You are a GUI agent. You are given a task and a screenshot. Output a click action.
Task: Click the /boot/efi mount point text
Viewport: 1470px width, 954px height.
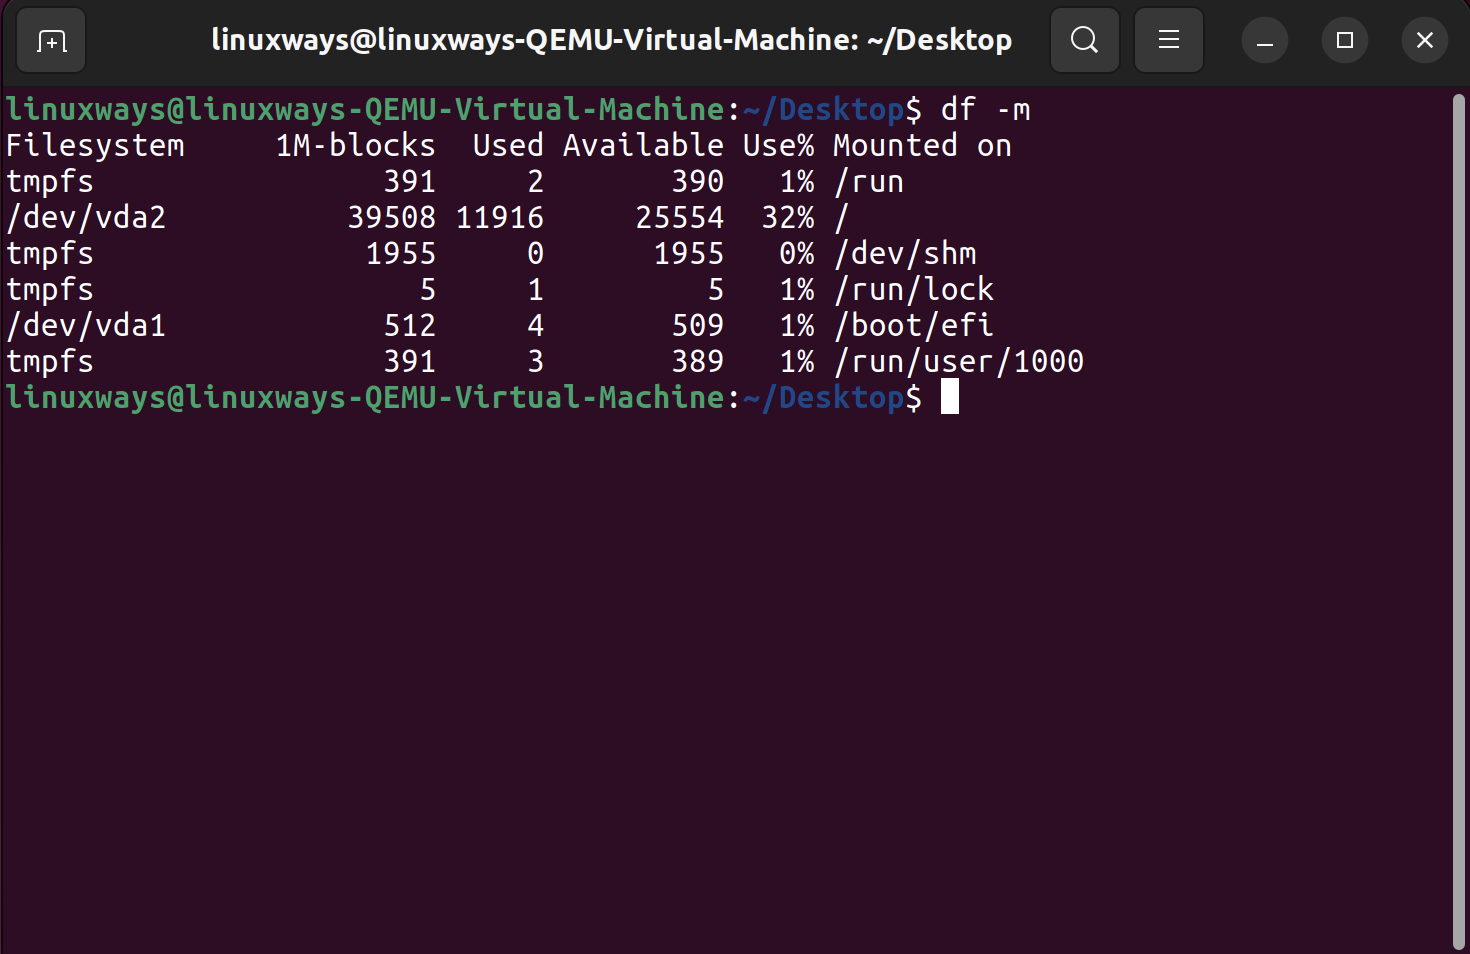(x=914, y=325)
